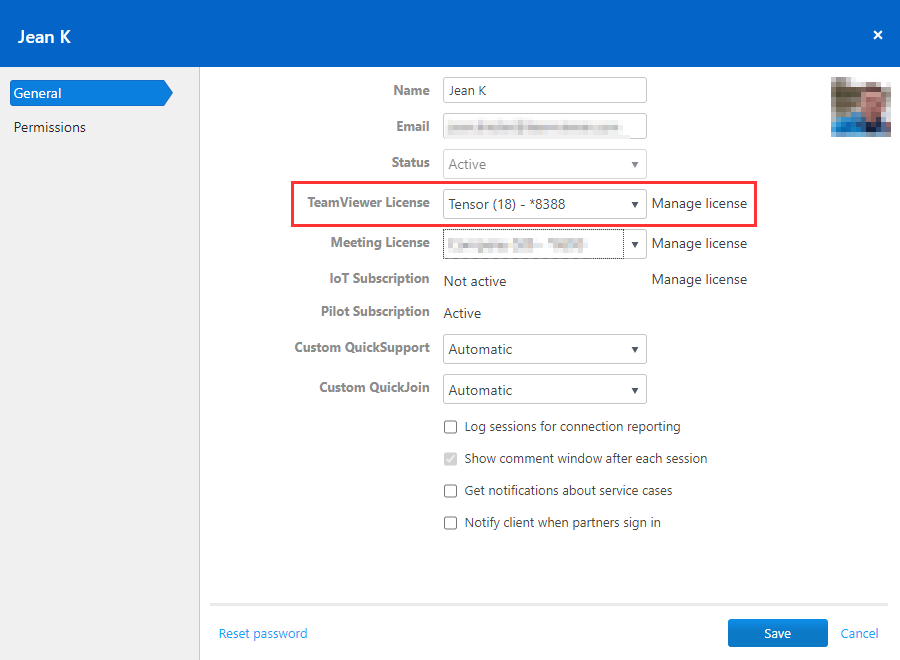Check Notify client when partners sign in

pyautogui.click(x=451, y=523)
